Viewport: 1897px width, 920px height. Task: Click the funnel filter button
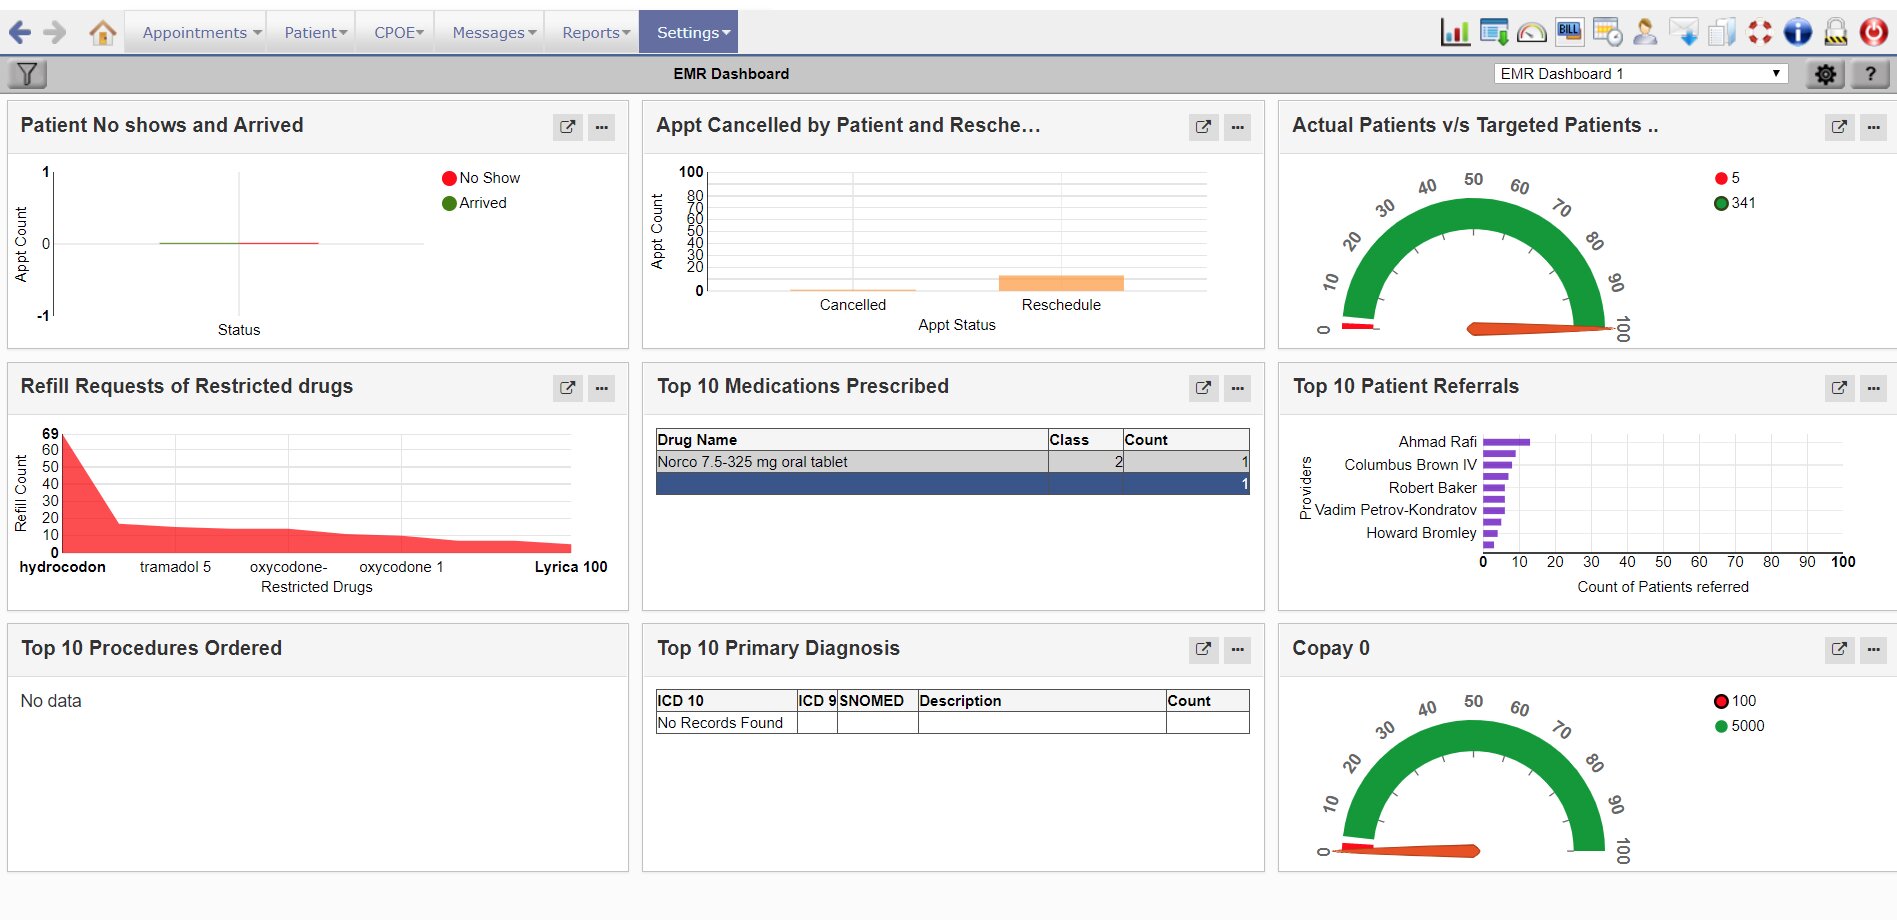27,73
